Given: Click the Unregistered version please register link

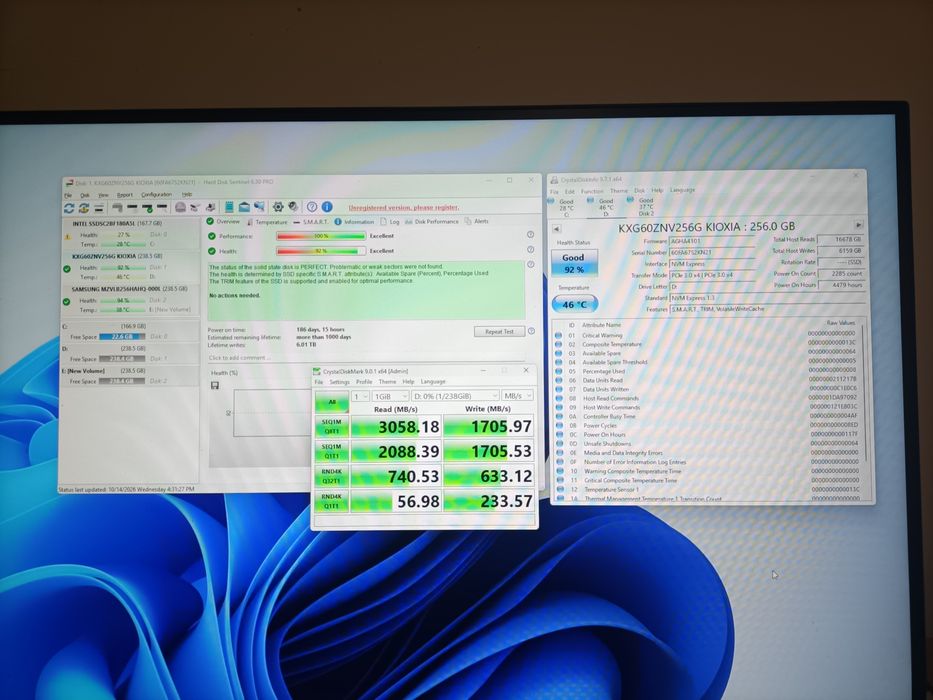Looking at the screenshot, I should [403, 208].
